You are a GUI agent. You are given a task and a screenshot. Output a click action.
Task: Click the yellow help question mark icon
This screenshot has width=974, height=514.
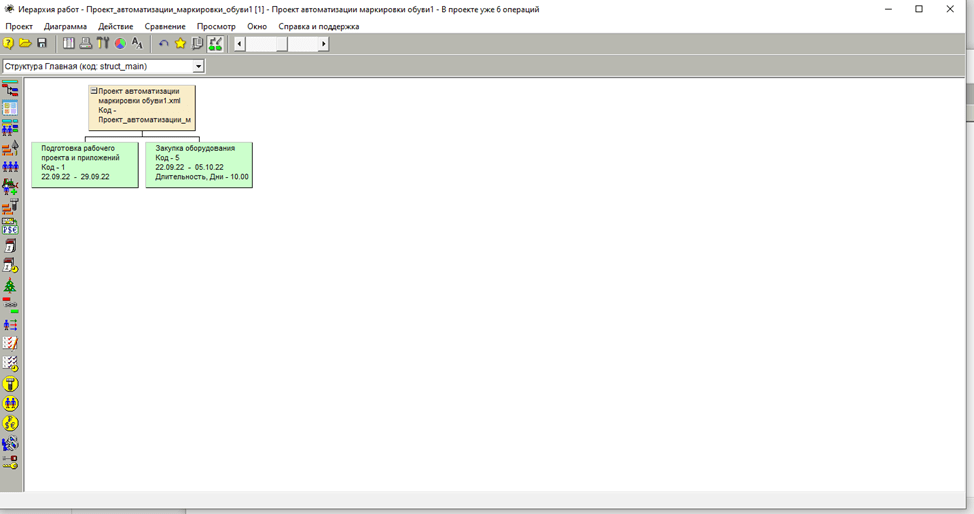[x=8, y=44]
